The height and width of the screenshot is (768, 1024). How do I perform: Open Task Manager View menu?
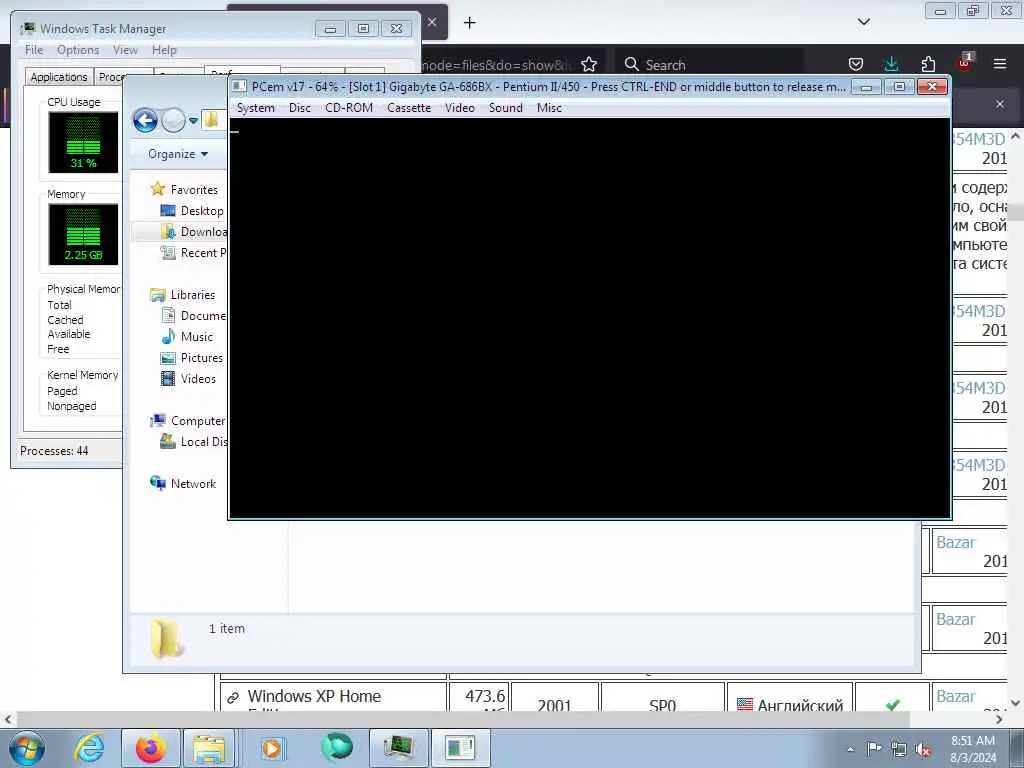click(x=125, y=50)
